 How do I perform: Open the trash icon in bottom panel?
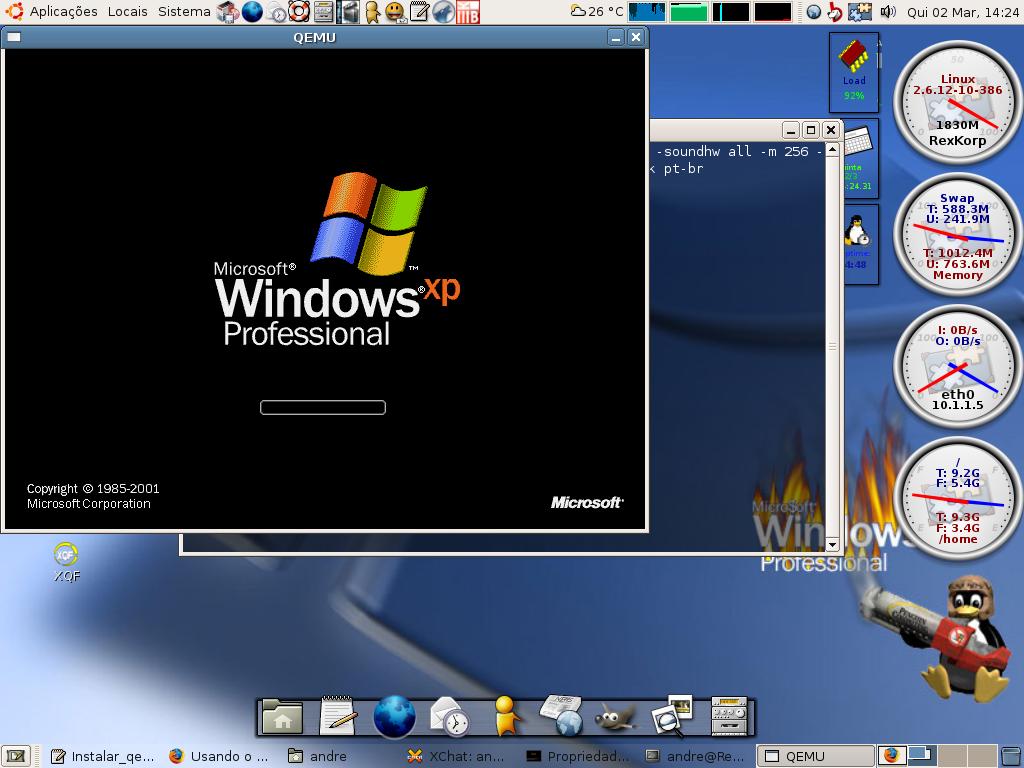point(1010,756)
